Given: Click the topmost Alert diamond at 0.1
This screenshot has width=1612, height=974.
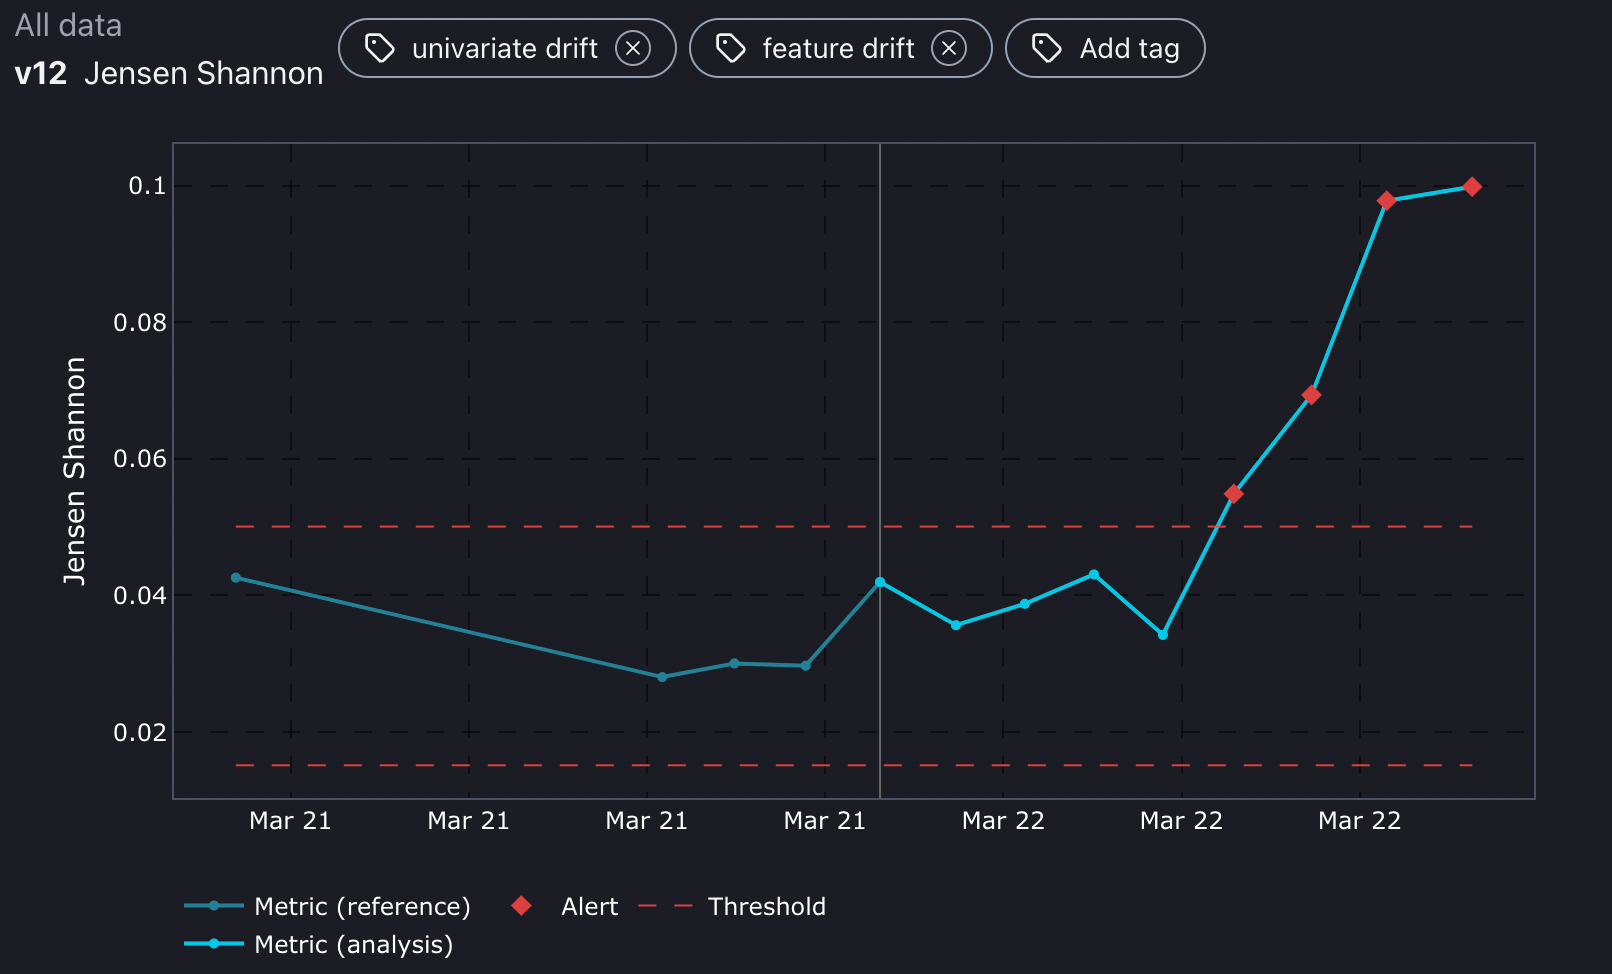Looking at the screenshot, I should click(1472, 186).
